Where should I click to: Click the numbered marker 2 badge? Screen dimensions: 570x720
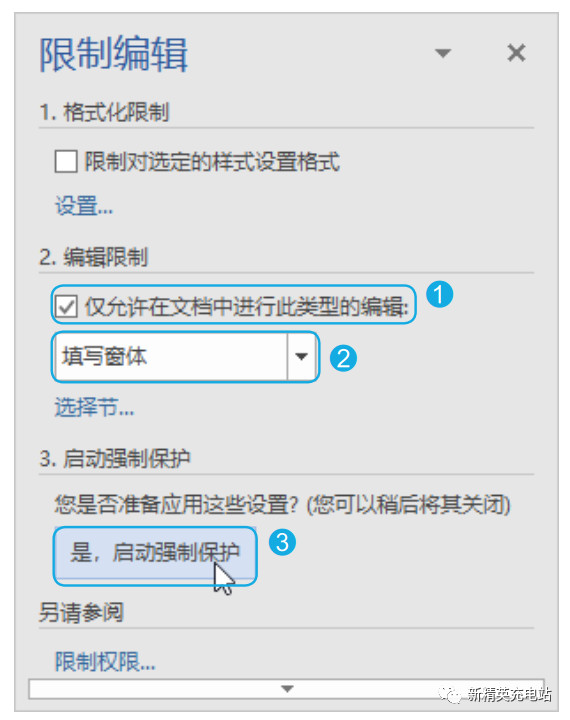pyautogui.click(x=343, y=358)
